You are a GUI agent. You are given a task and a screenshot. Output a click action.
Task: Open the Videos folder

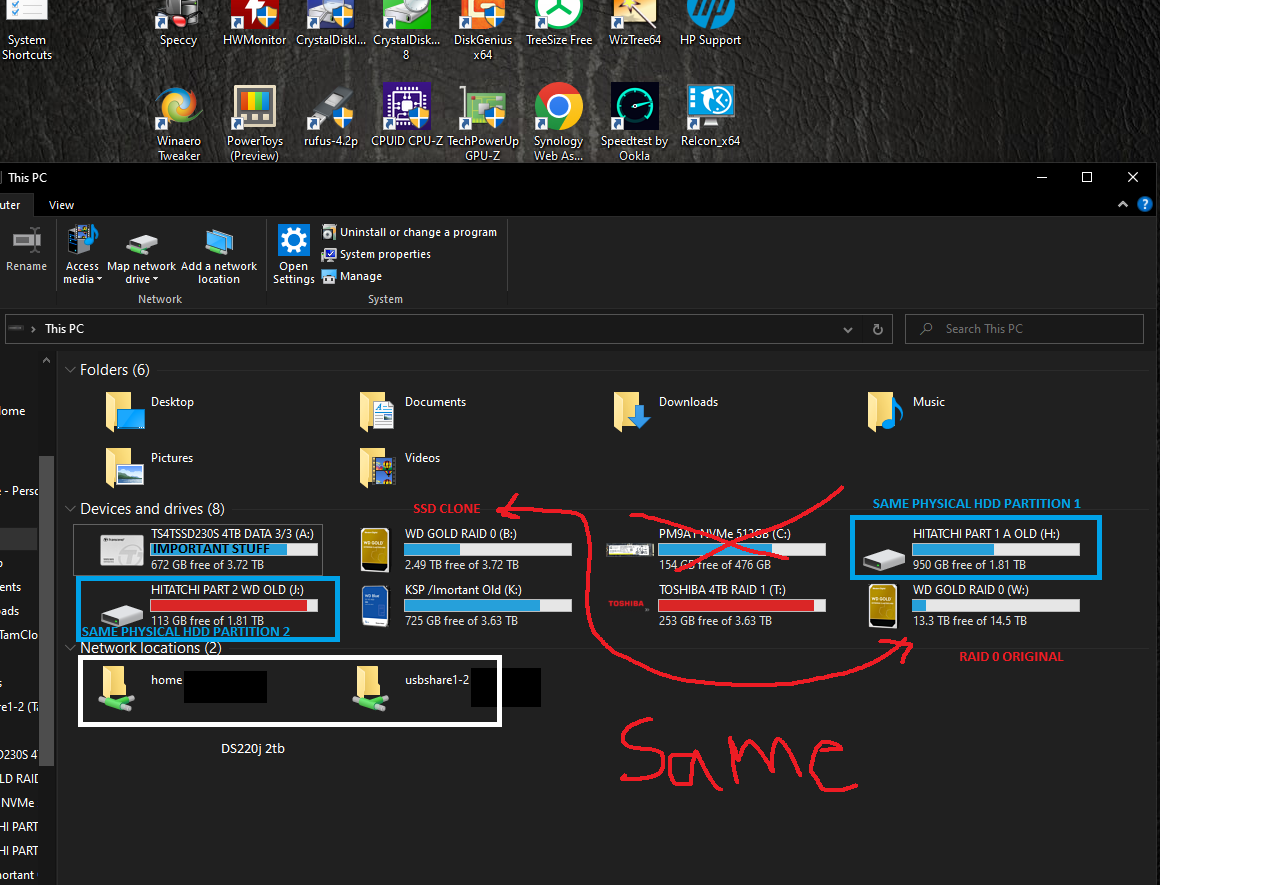400,466
